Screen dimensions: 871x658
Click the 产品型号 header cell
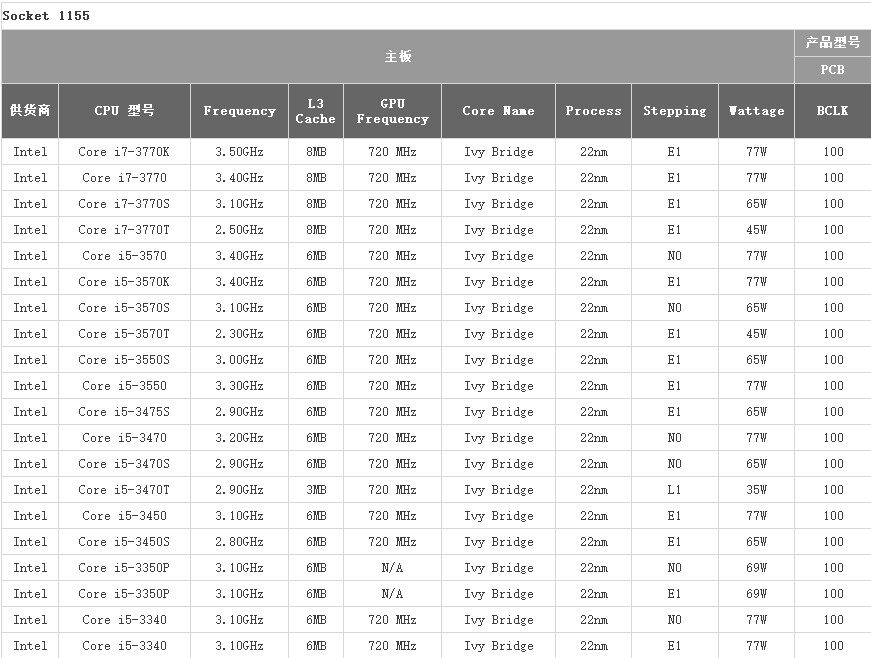click(833, 42)
